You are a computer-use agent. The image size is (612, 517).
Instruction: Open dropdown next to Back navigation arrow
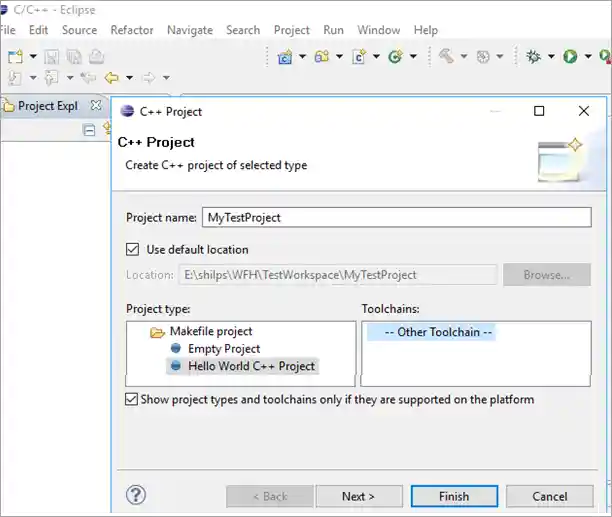coord(129,78)
